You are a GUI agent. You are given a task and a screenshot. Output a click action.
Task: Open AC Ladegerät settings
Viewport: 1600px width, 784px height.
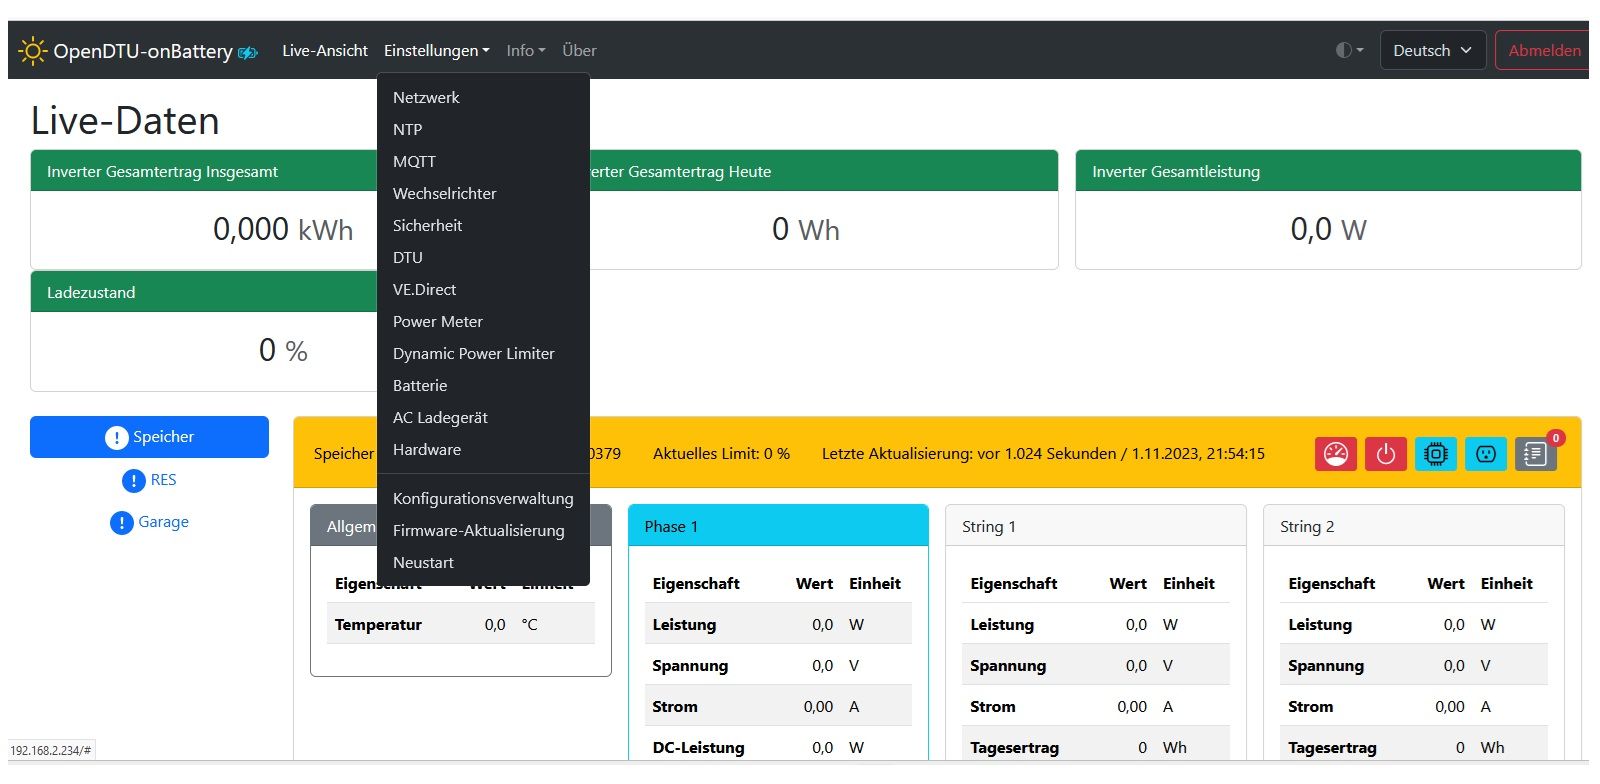483,417
